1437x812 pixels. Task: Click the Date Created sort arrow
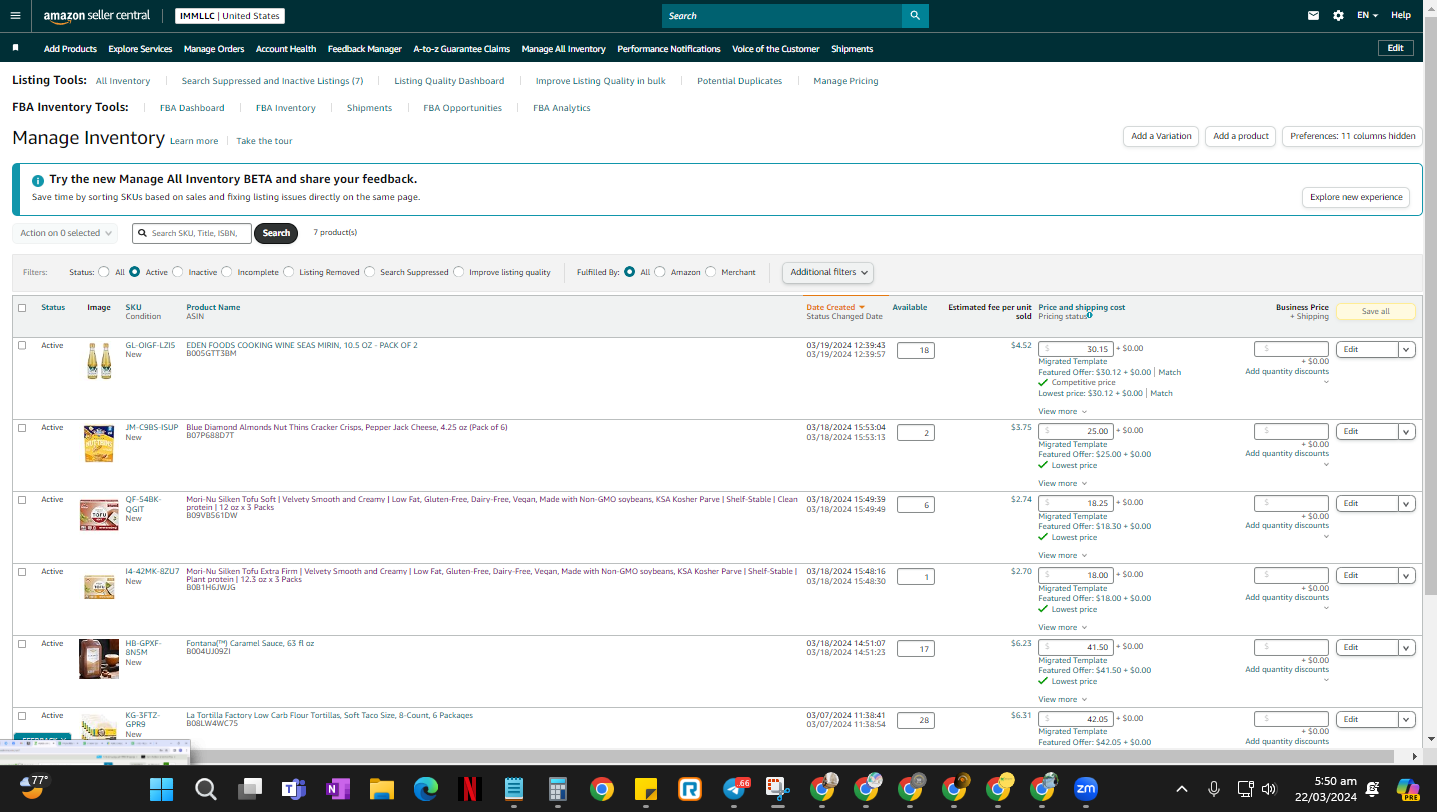coord(861,307)
